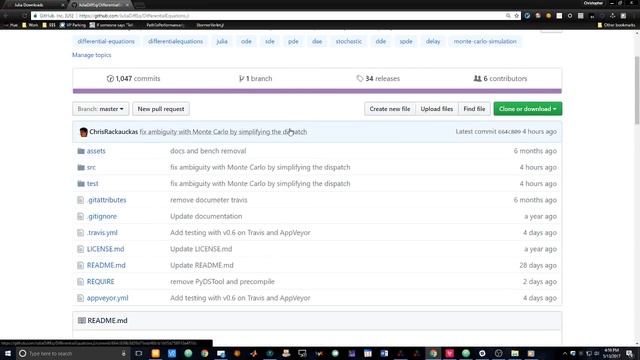Screen dimensions: 640x360
Task: Click the REQUIRE file icon
Action: 80,282
